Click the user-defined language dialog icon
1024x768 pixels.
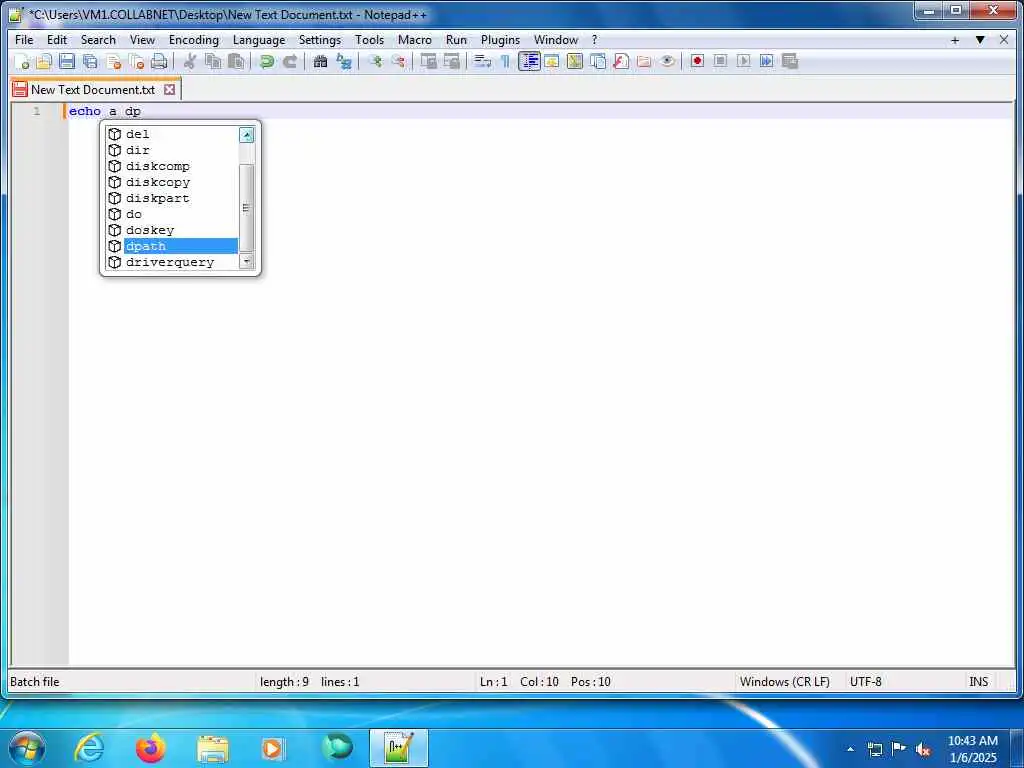pos(552,61)
